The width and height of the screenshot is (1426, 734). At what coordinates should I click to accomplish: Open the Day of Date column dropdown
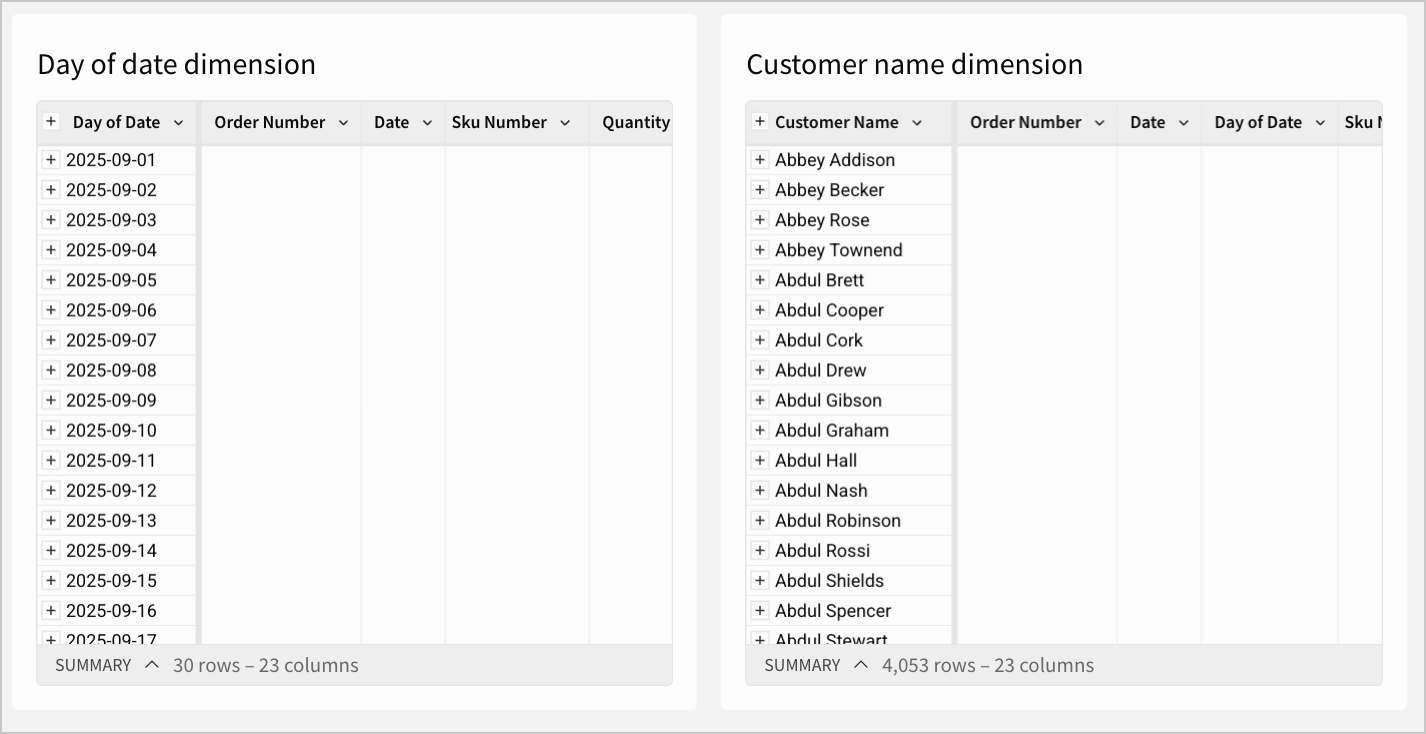181,121
